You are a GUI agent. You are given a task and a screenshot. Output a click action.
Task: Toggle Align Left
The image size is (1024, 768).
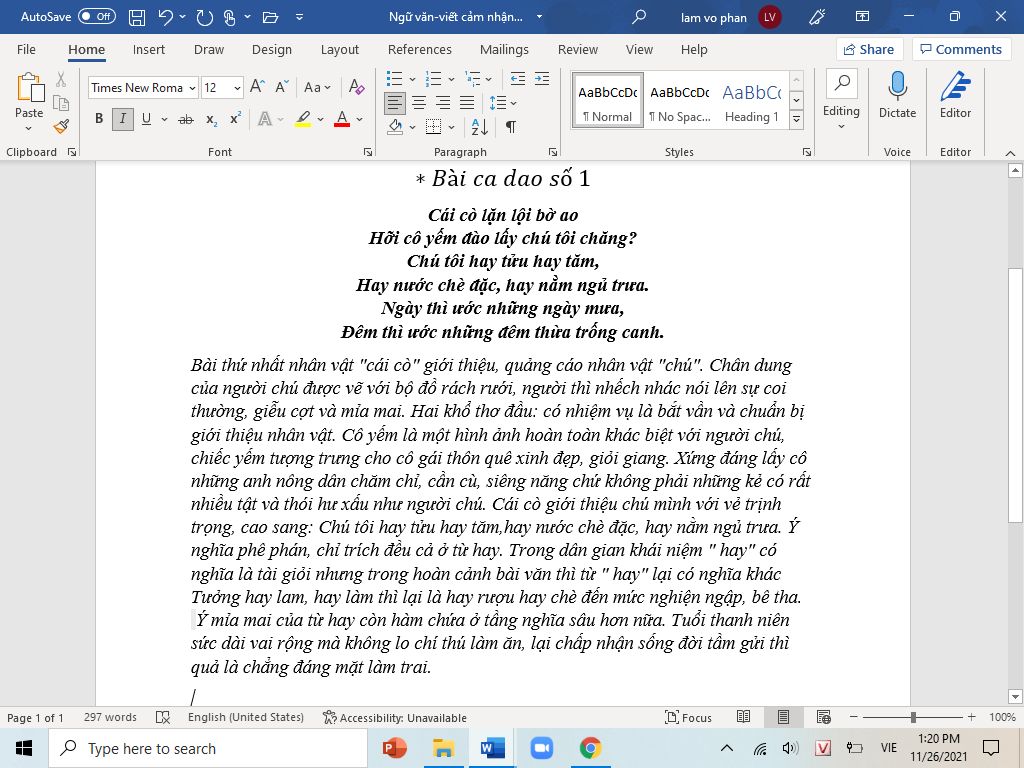(394, 103)
